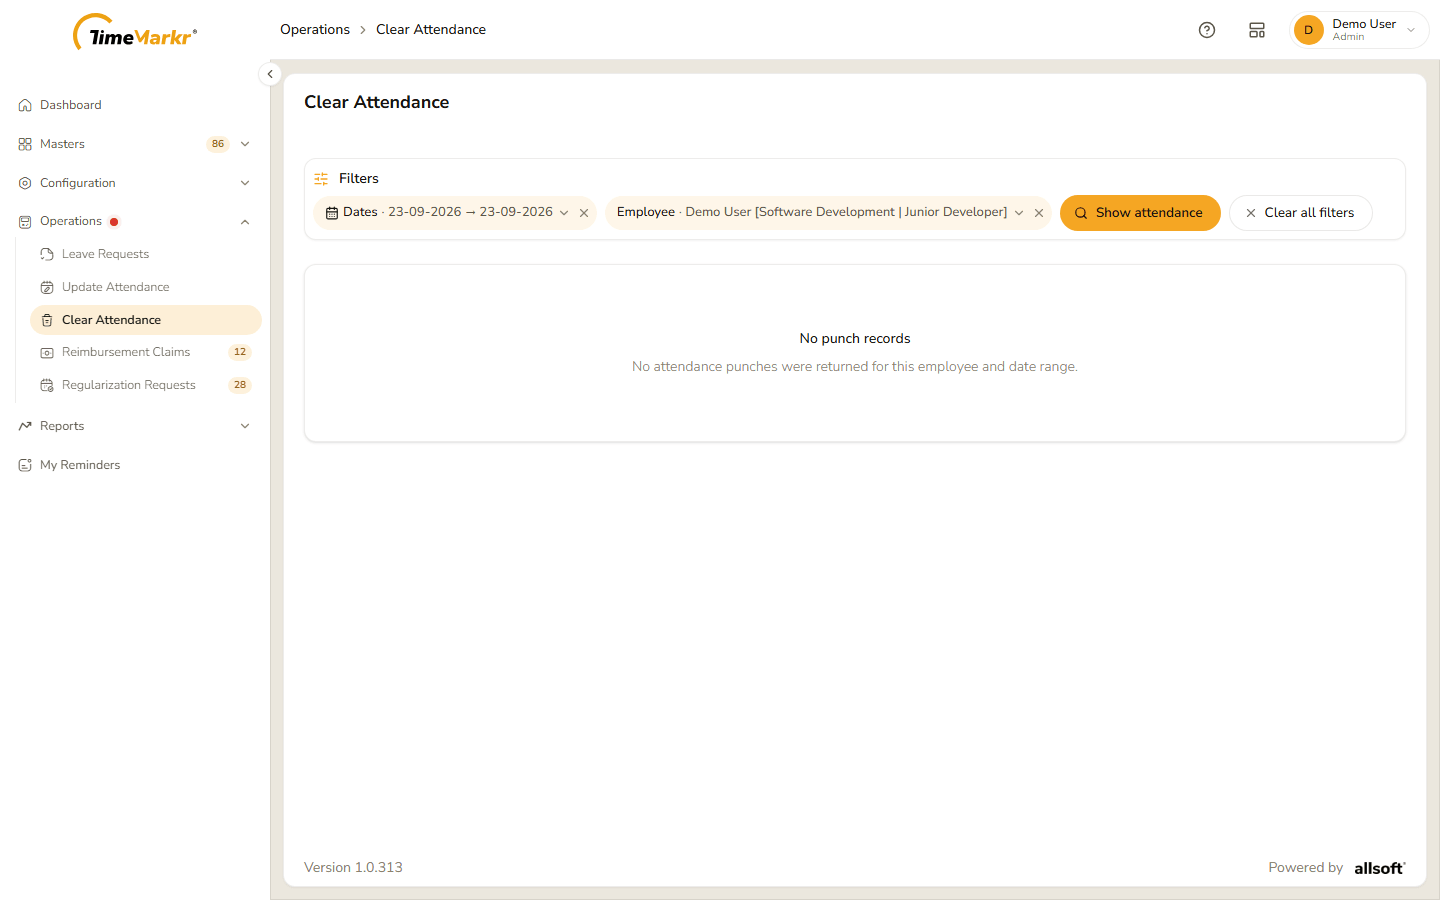
Task: Click the Reimbursement Claims badge 12
Action: click(240, 352)
